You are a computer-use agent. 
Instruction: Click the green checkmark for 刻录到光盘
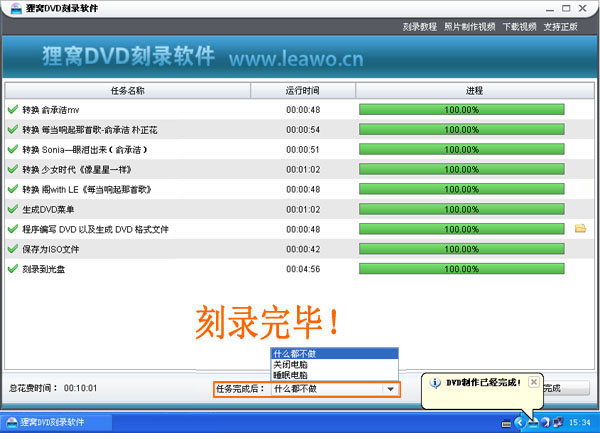(x=13, y=269)
